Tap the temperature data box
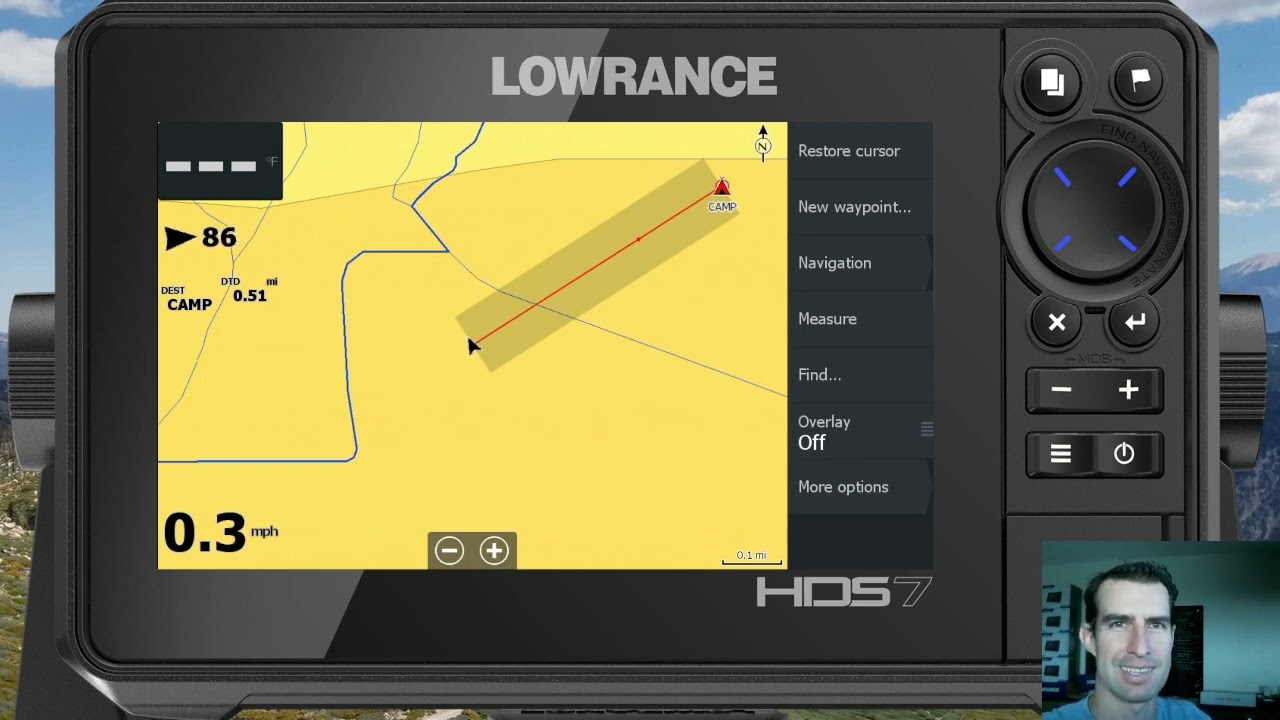 (x=220, y=162)
